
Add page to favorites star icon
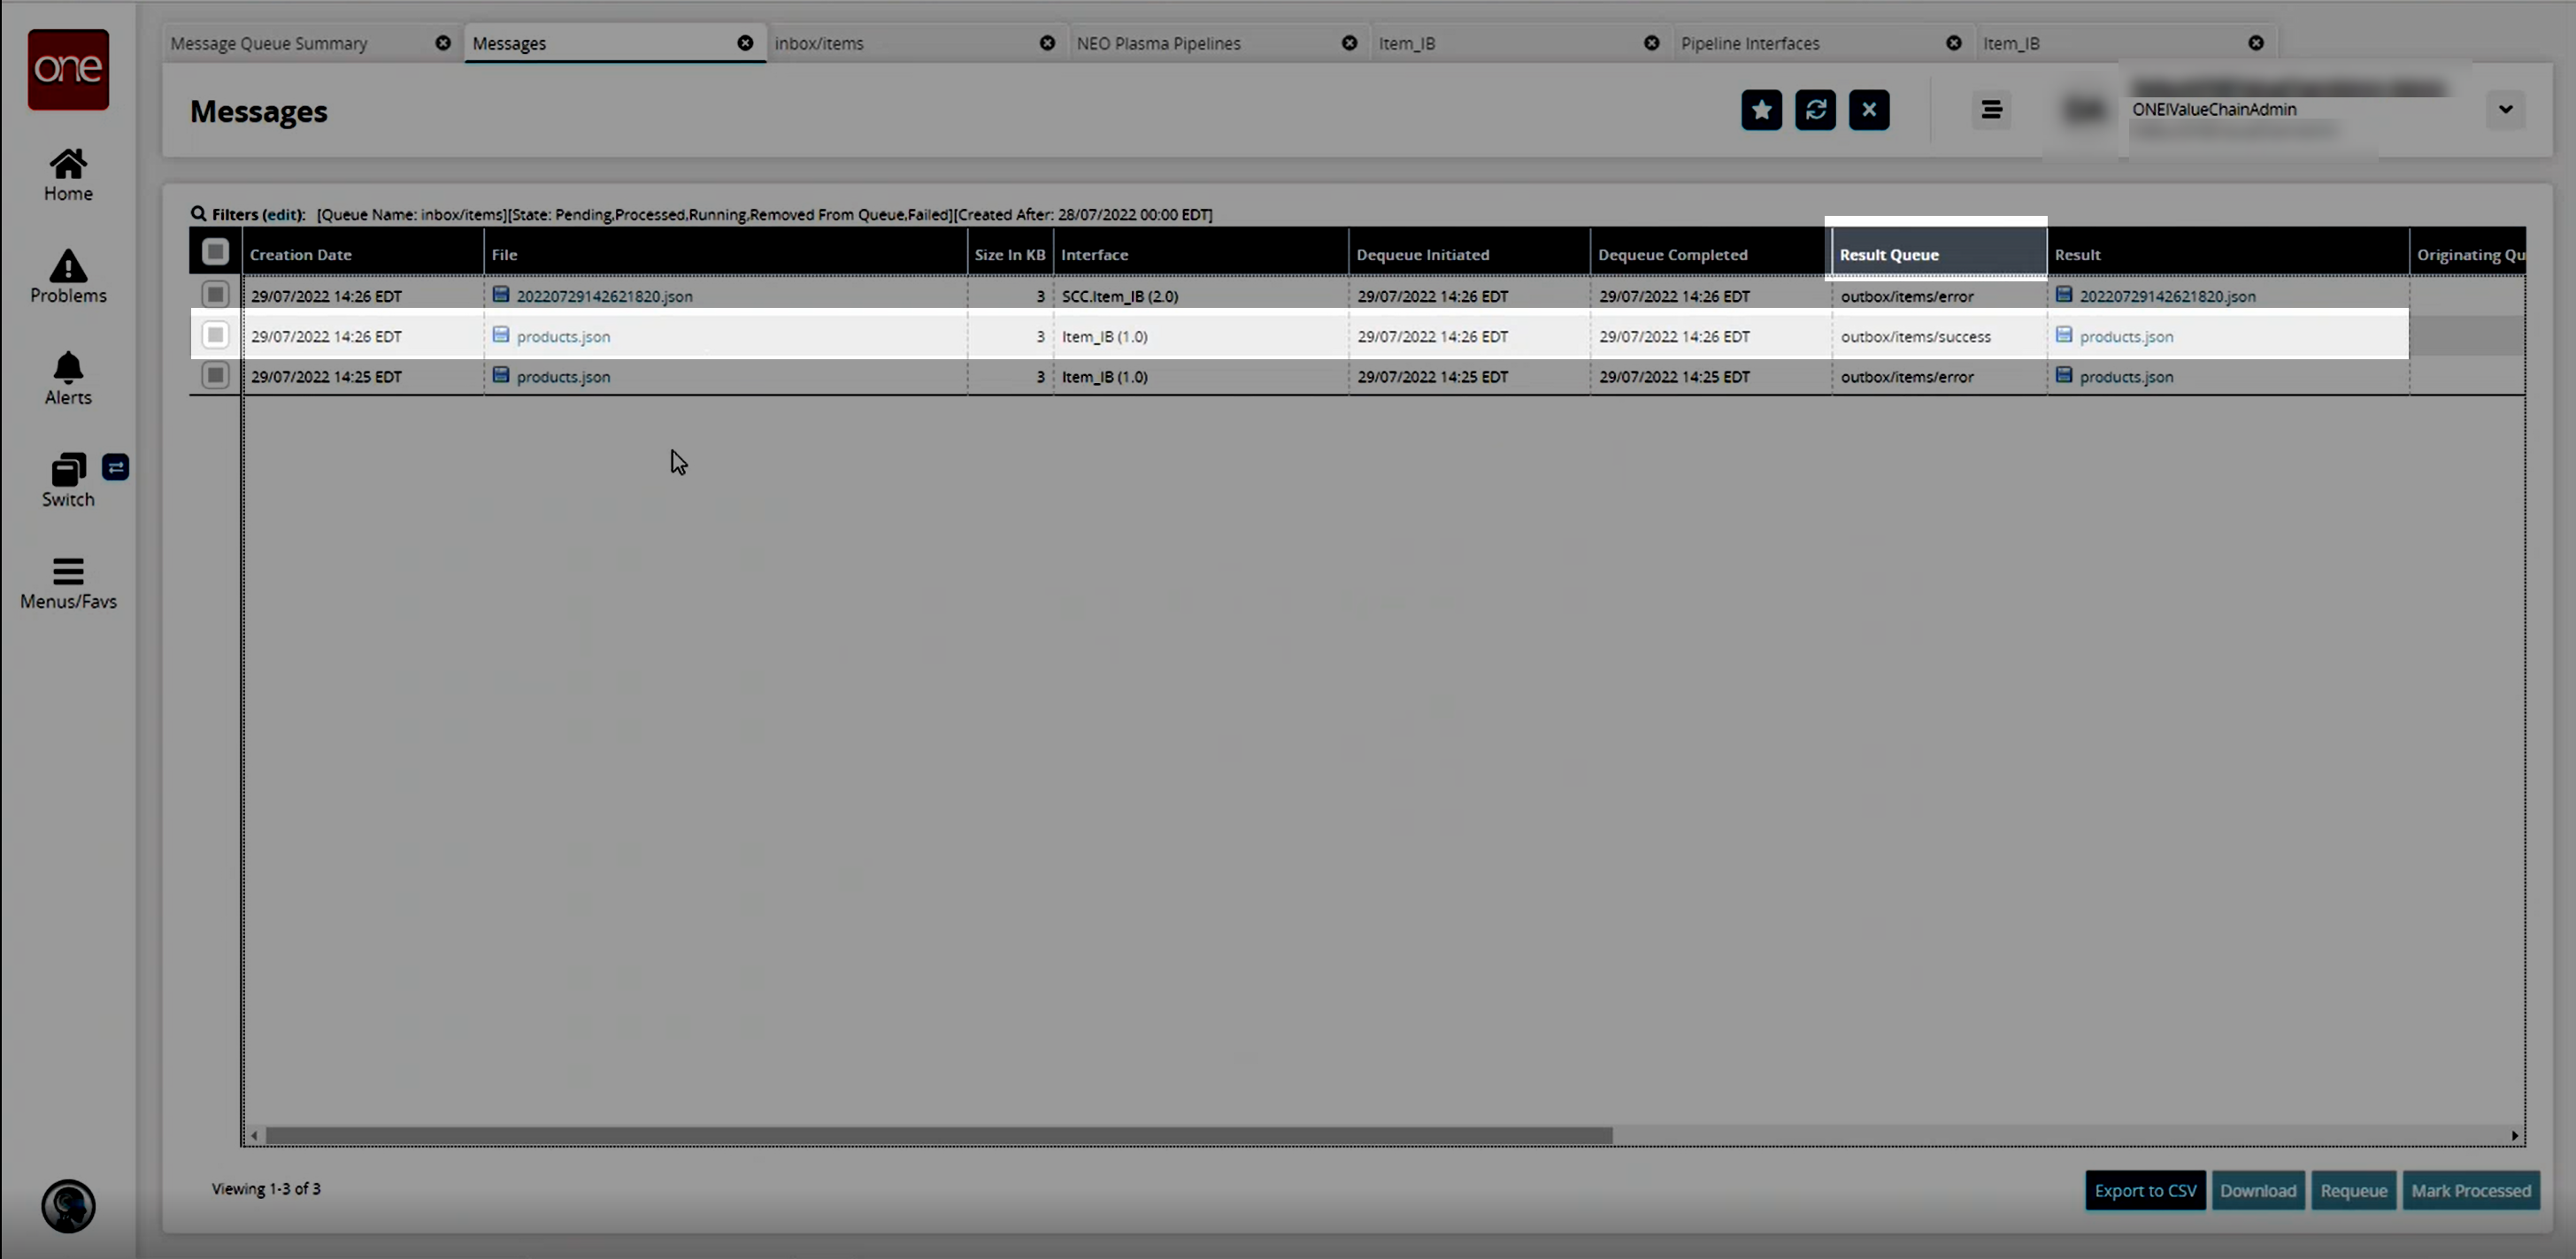(1761, 110)
